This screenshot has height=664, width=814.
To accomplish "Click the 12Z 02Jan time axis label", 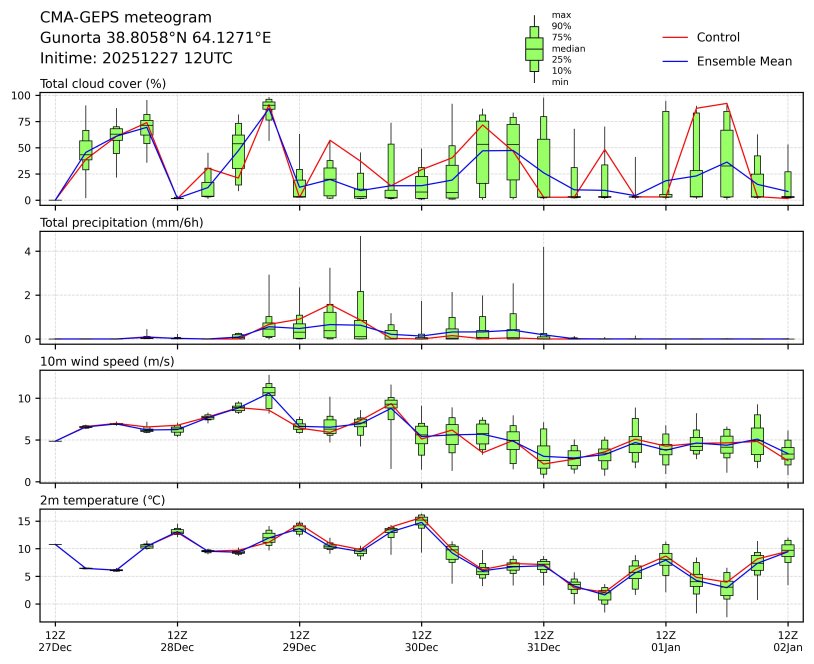I will pyautogui.click(x=788, y=641).
